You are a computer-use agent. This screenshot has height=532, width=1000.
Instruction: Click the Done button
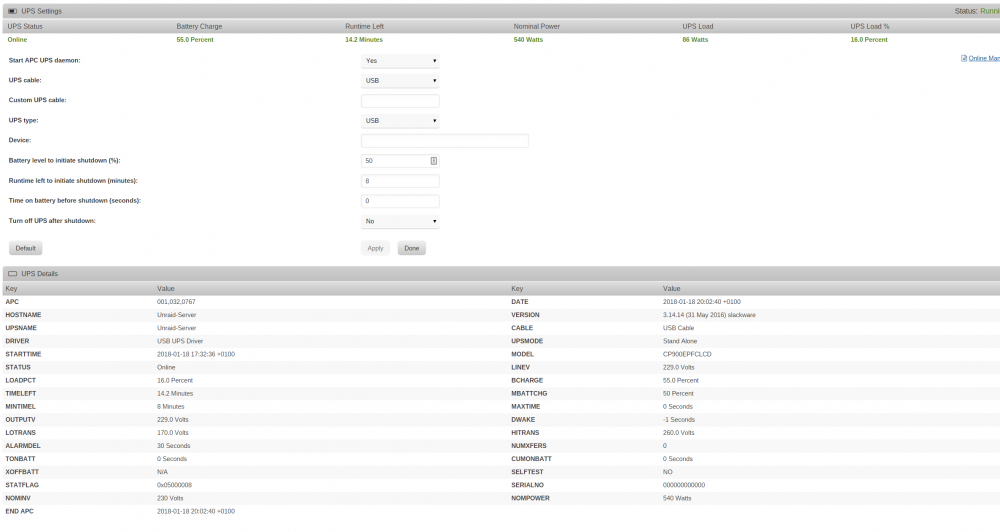411,248
